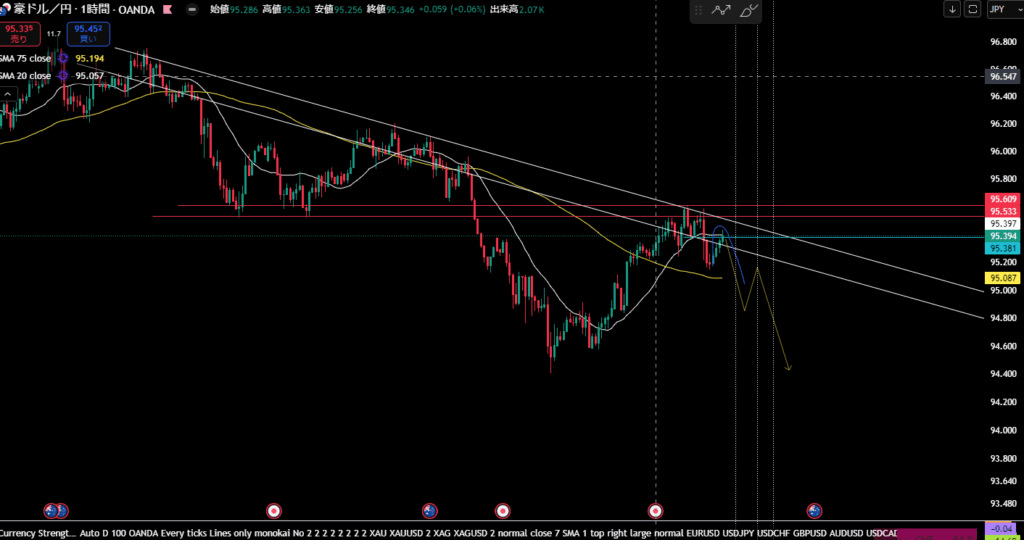Click the purple icon beside SMA 75

point(63,59)
